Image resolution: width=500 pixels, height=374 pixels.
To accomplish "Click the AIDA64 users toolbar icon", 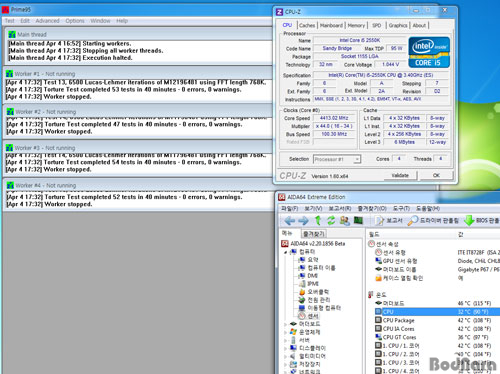I will click(x=344, y=220).
